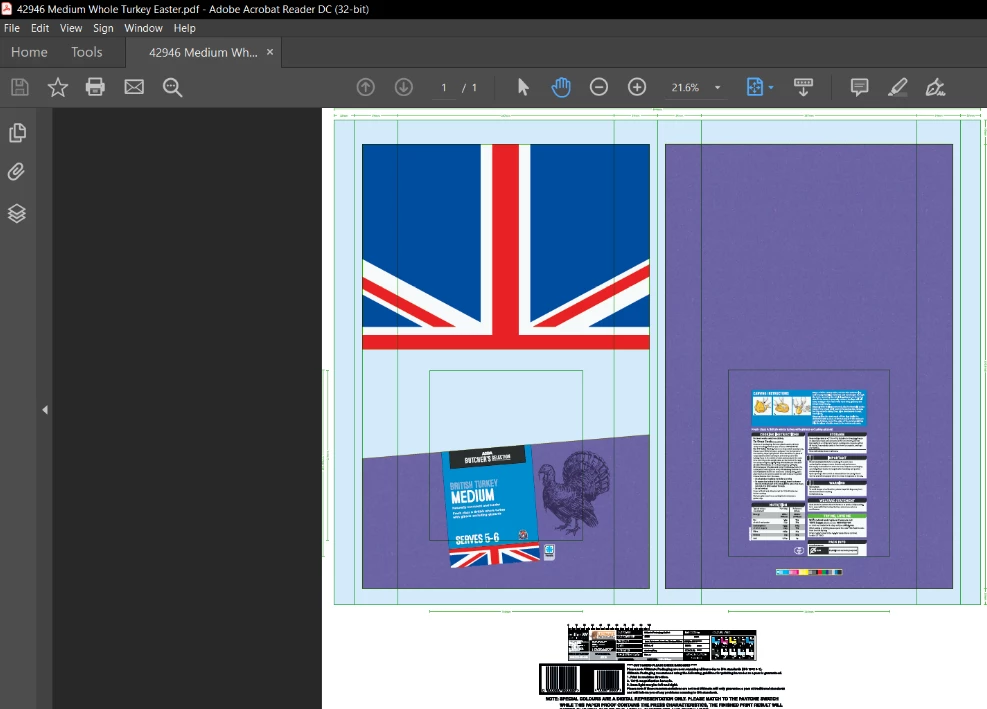The height and width of the screenshot is (709, 987).
Task: Open the page thumbnails panel
Action: (17, 133)
